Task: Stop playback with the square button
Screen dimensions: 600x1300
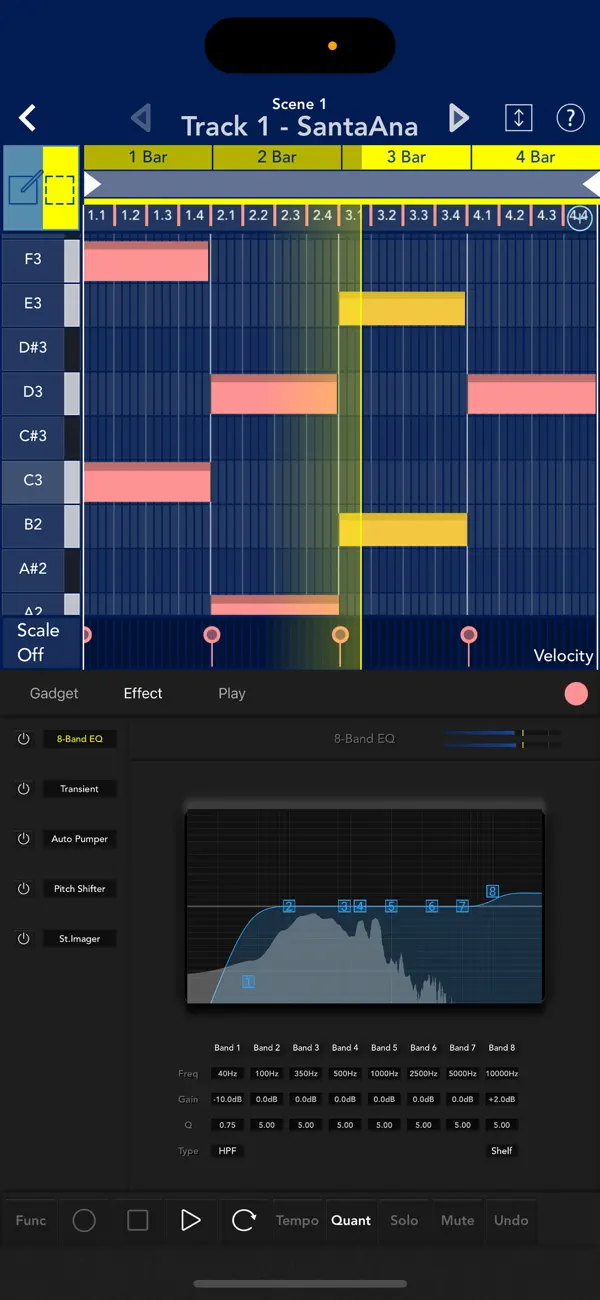Action: tap(138, 1220)
